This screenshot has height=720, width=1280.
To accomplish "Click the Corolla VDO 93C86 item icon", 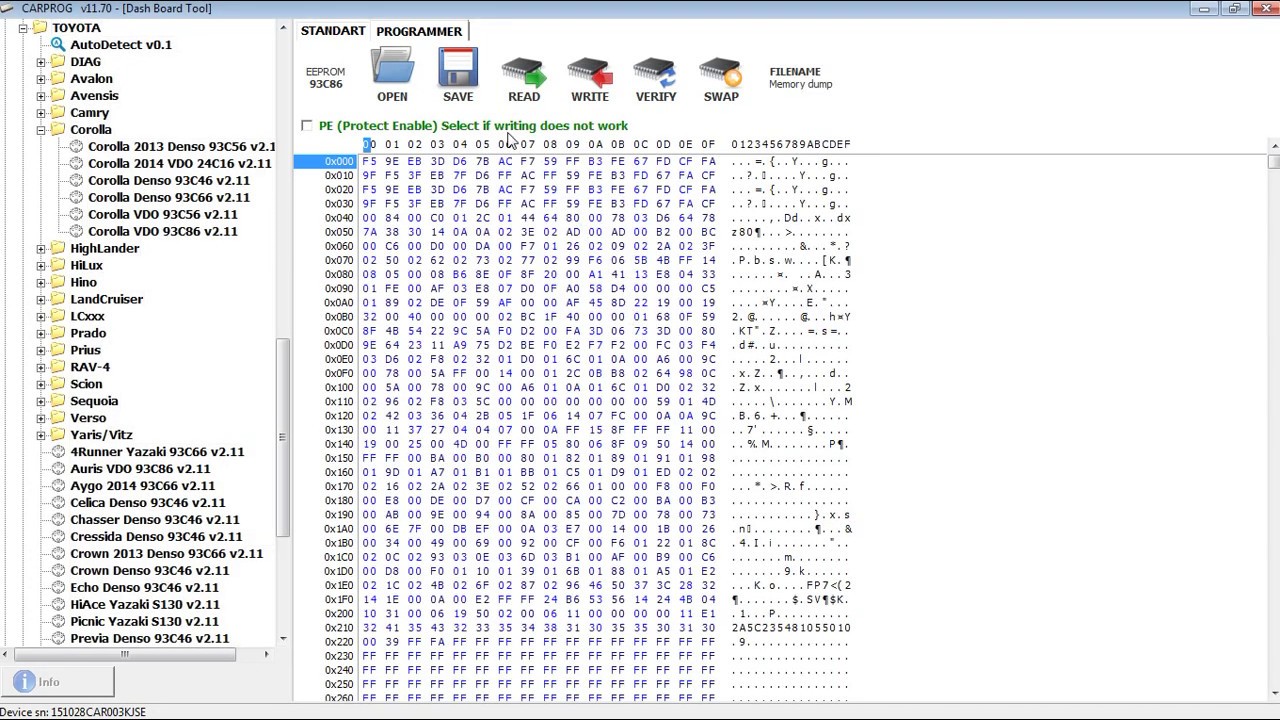I will click(77, 231).
